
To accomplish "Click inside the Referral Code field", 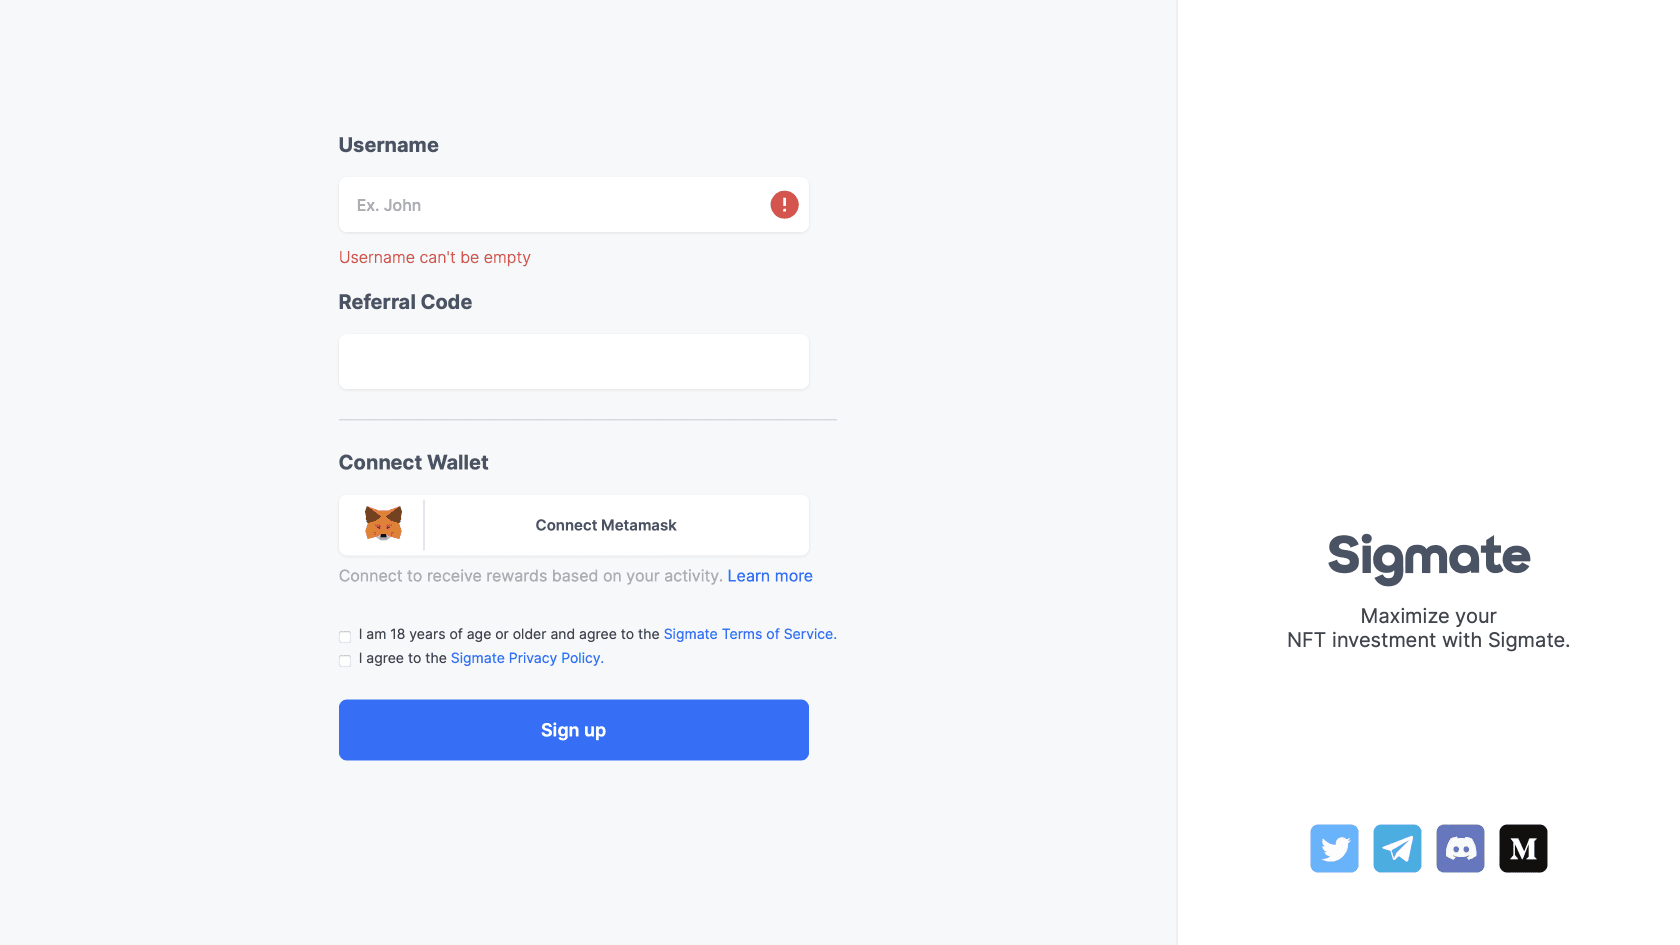I will (x=573, y=361).
